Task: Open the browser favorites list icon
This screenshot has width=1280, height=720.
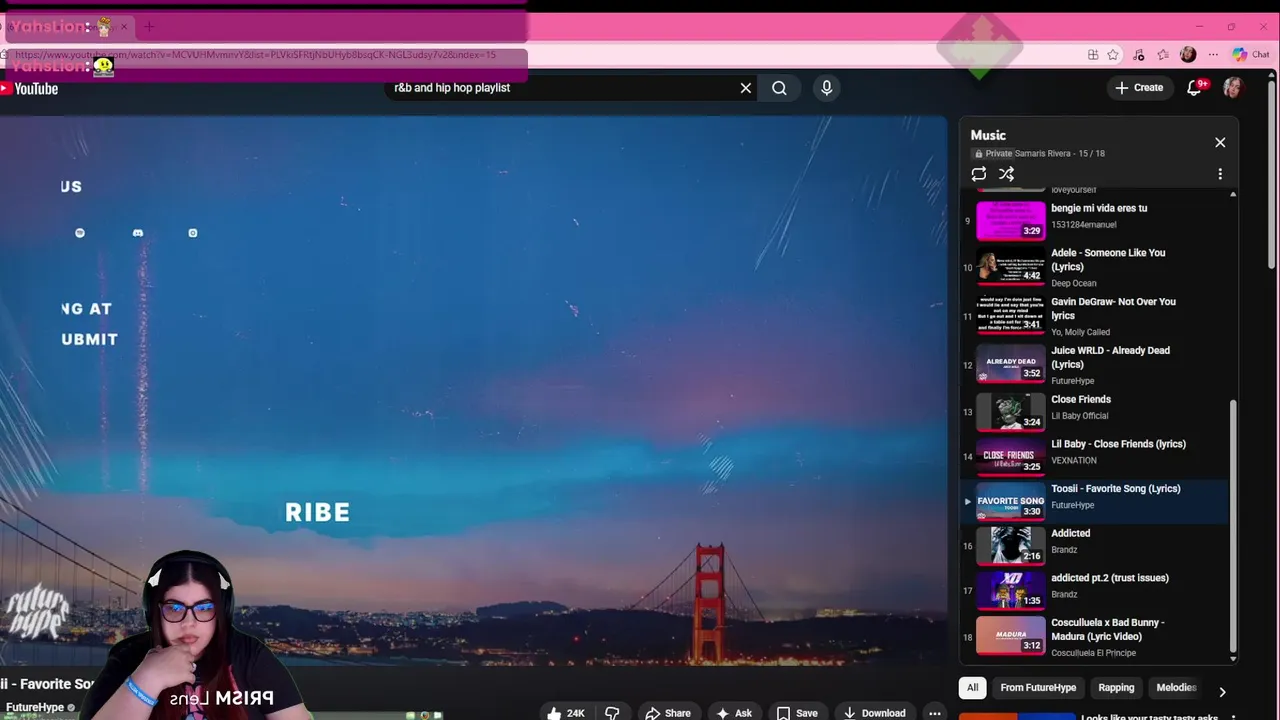Action: click(x=1163, y=55)
